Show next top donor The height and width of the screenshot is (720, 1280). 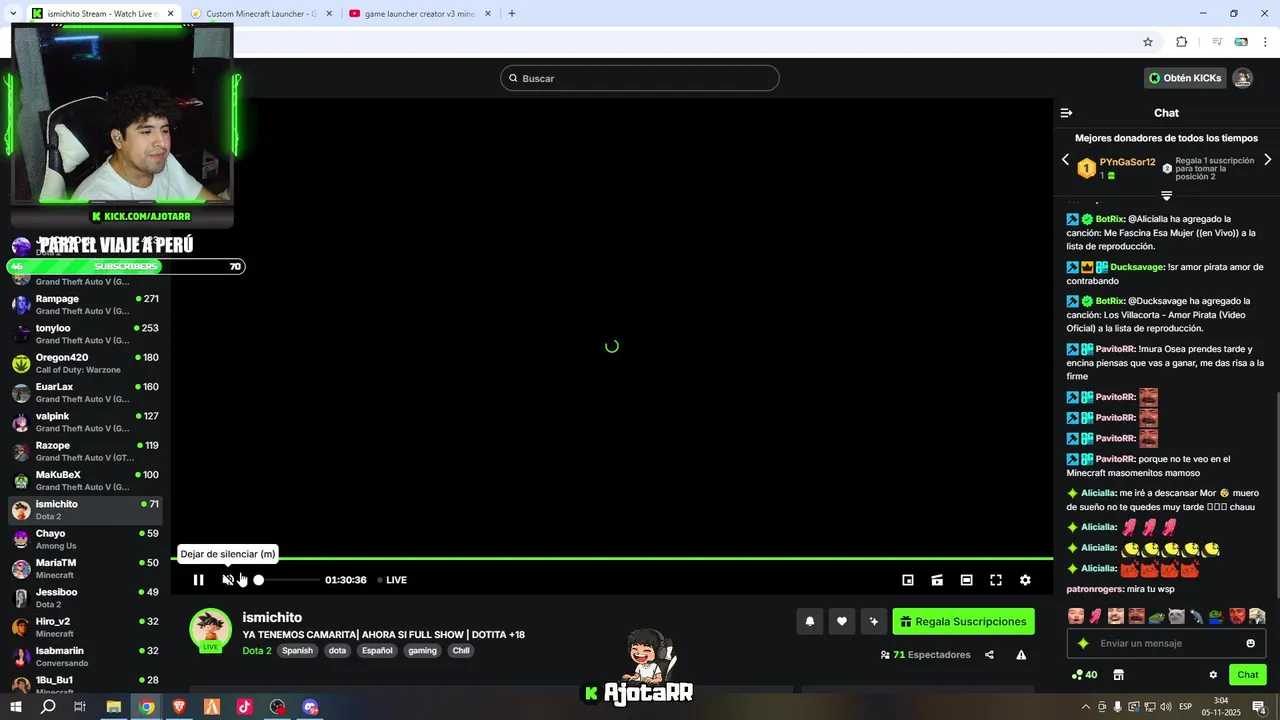coord(1268,160)
